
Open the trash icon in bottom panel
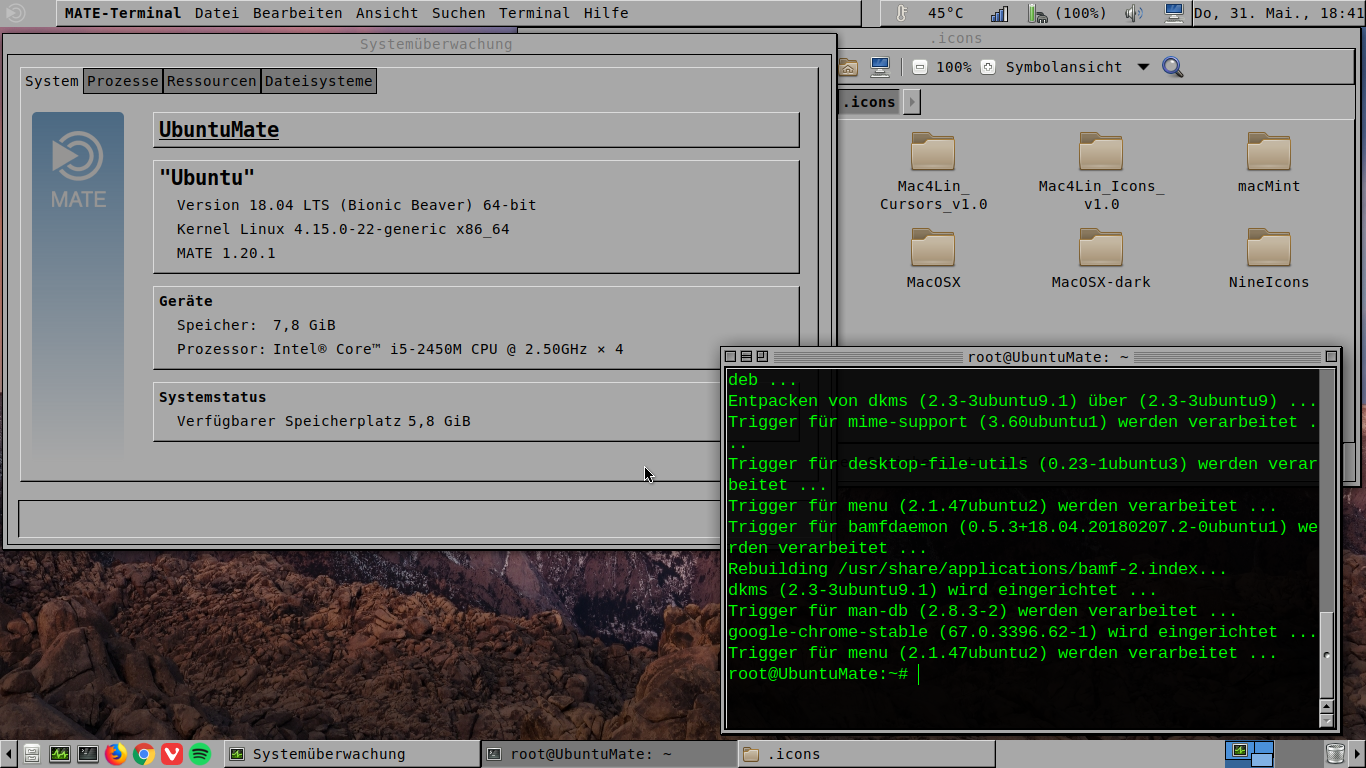tap(1335, 754)
